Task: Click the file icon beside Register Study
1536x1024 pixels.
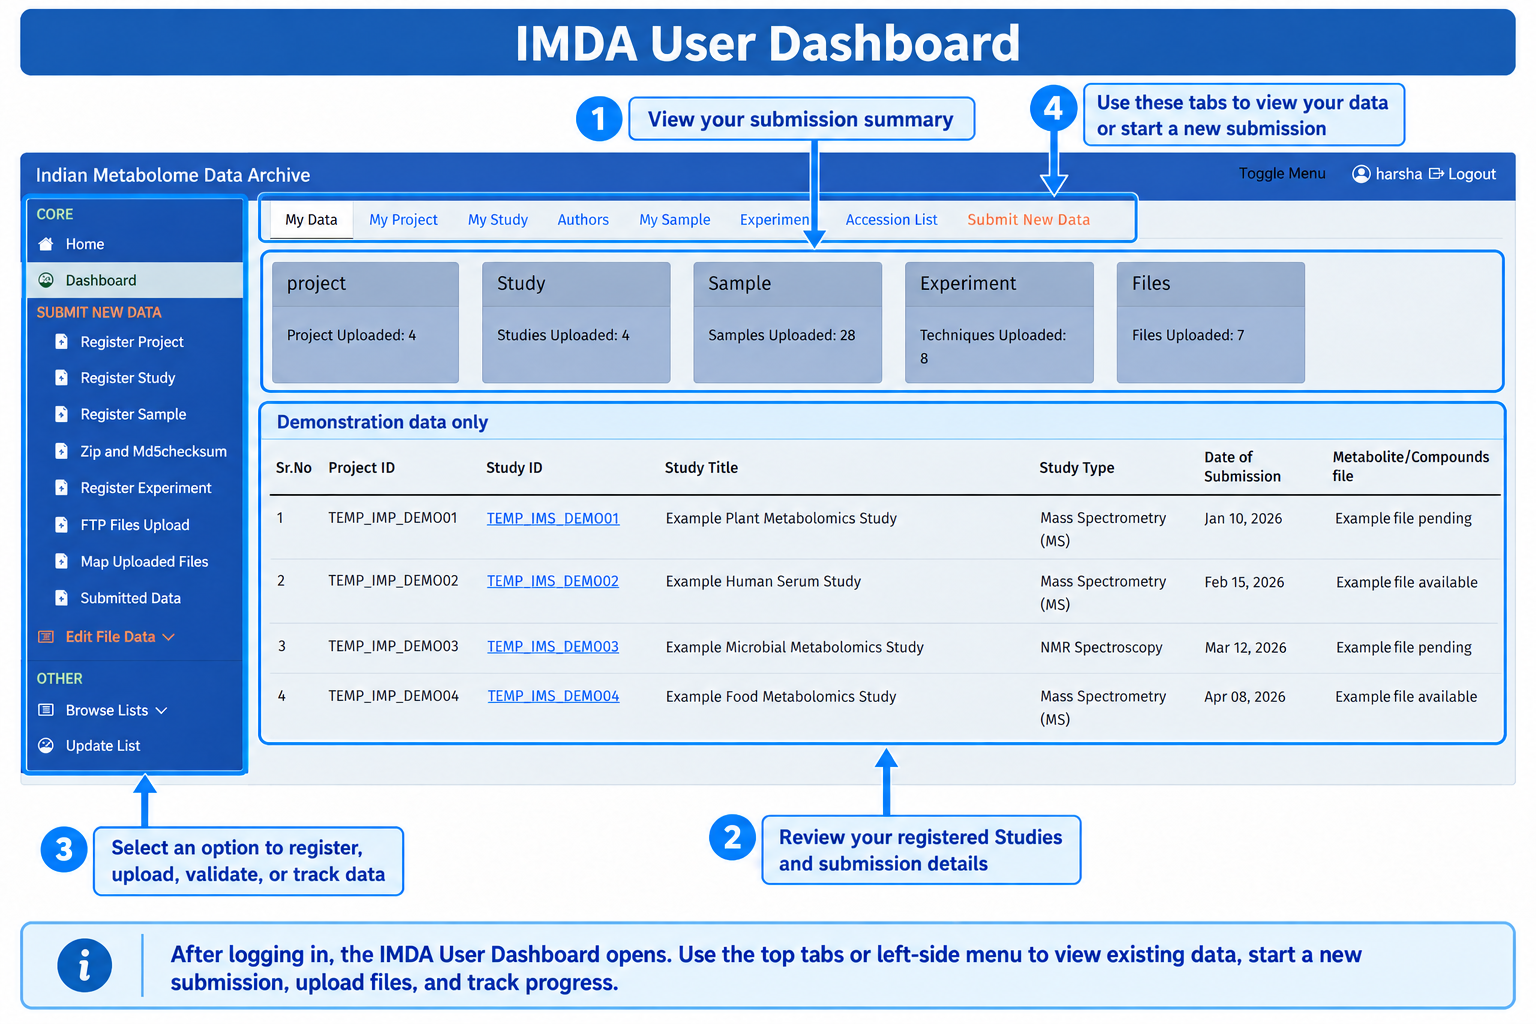Action: pos(61,378)
